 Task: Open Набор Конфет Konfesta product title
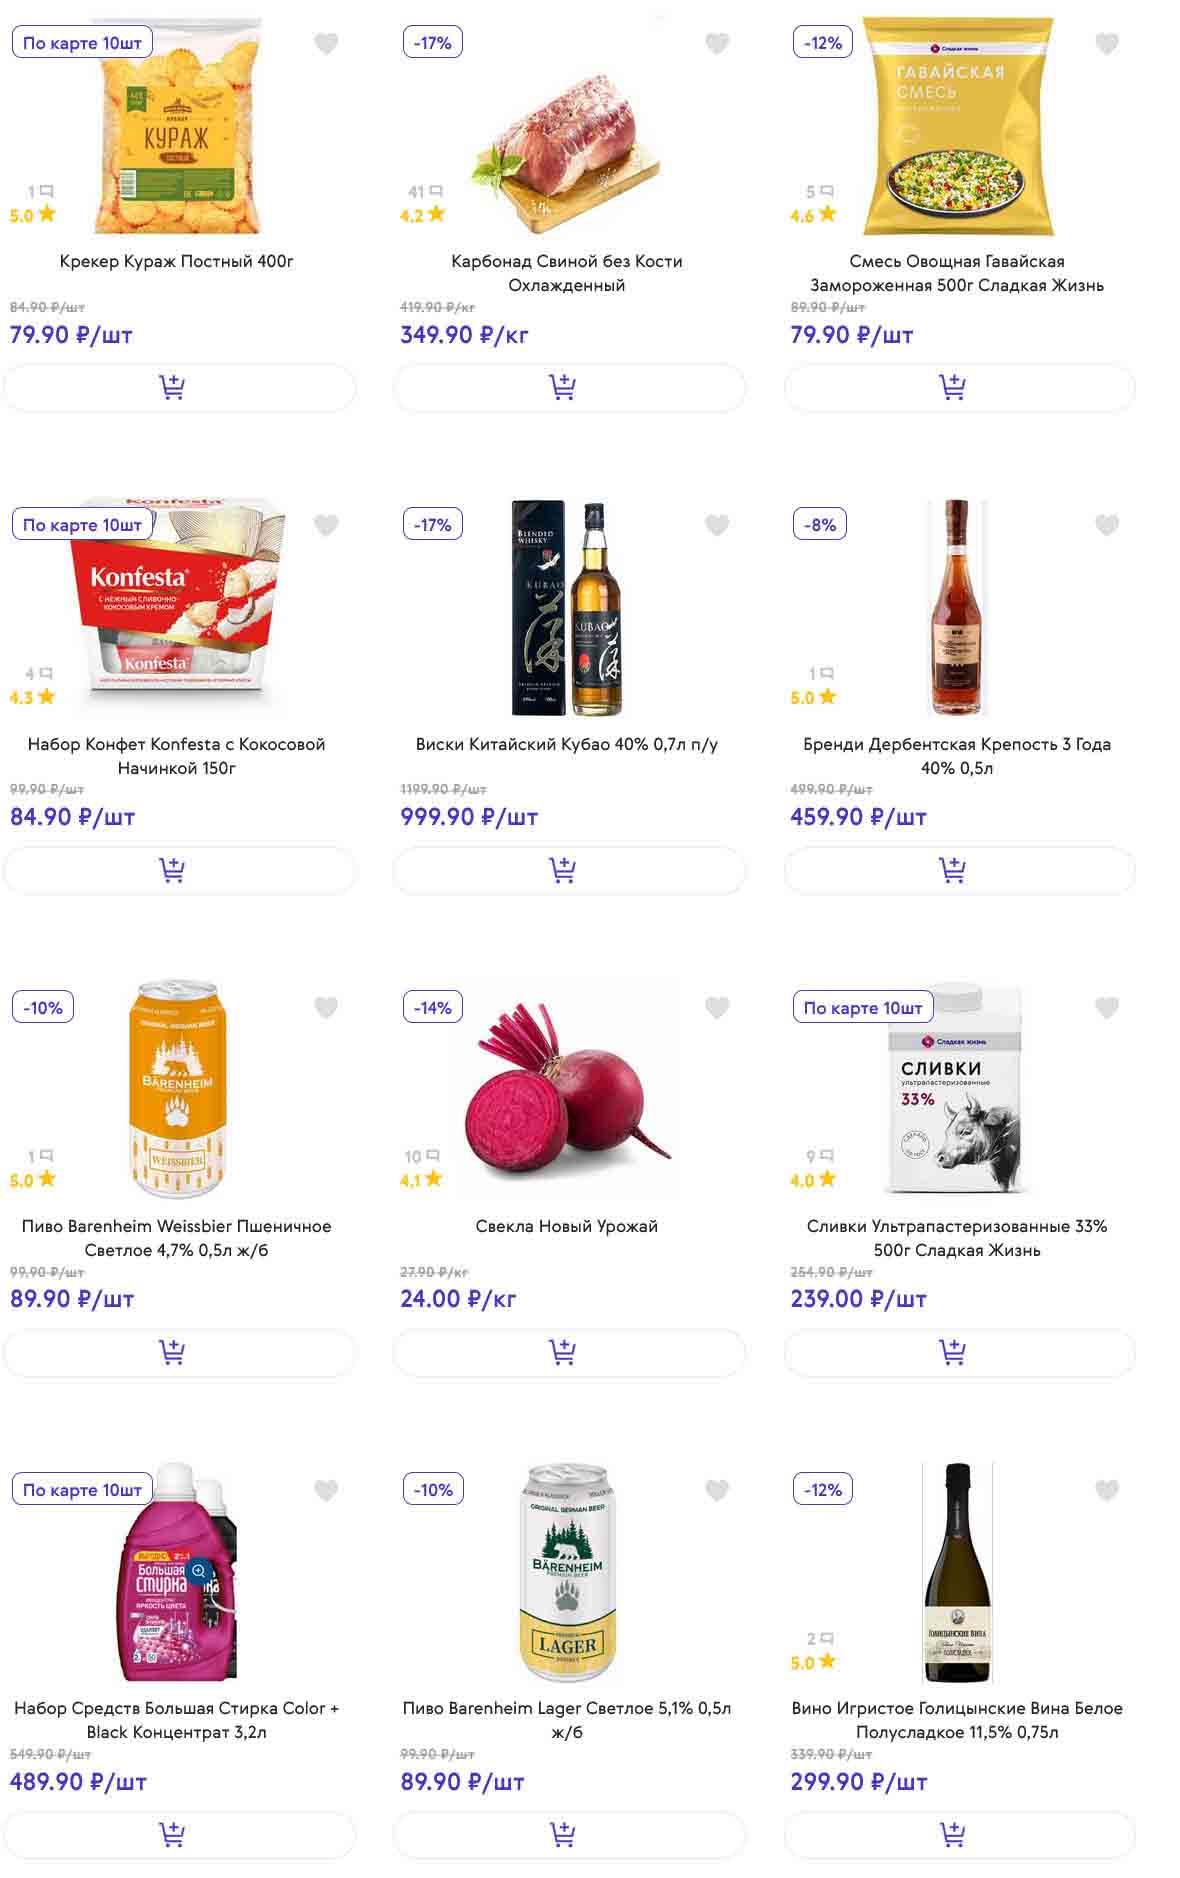pyautogui.click(x=177, y=756)
